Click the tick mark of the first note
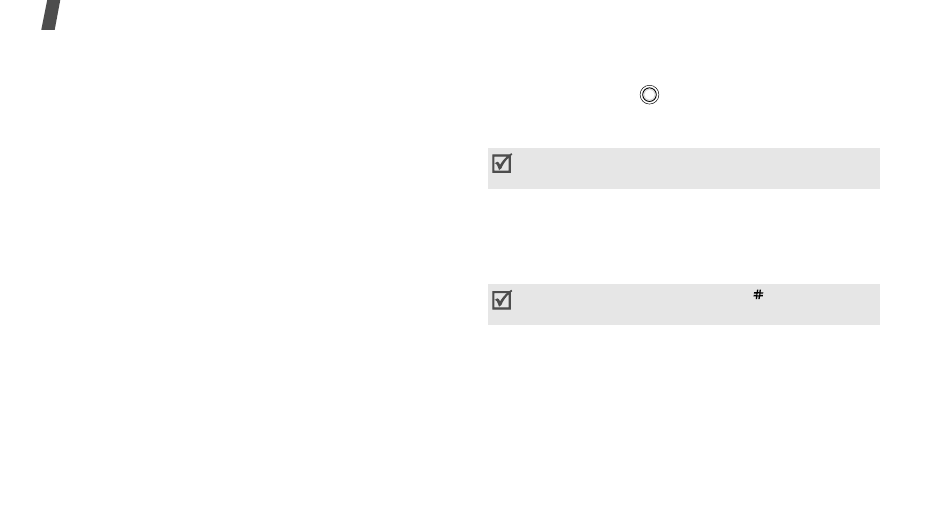Screen dimensions: 936x510 [x=502, y=166]
